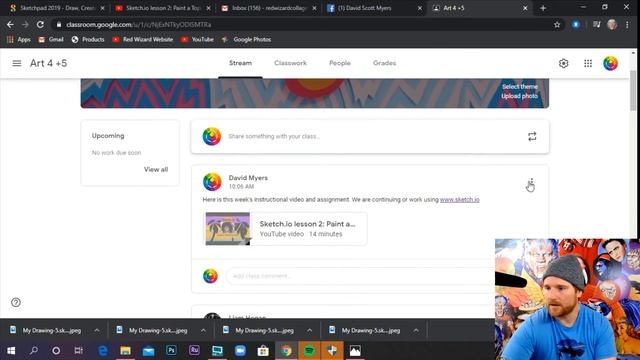Expand third My Drawing-5 download options
The image size is (640, 360).
[x=309, y=330]
